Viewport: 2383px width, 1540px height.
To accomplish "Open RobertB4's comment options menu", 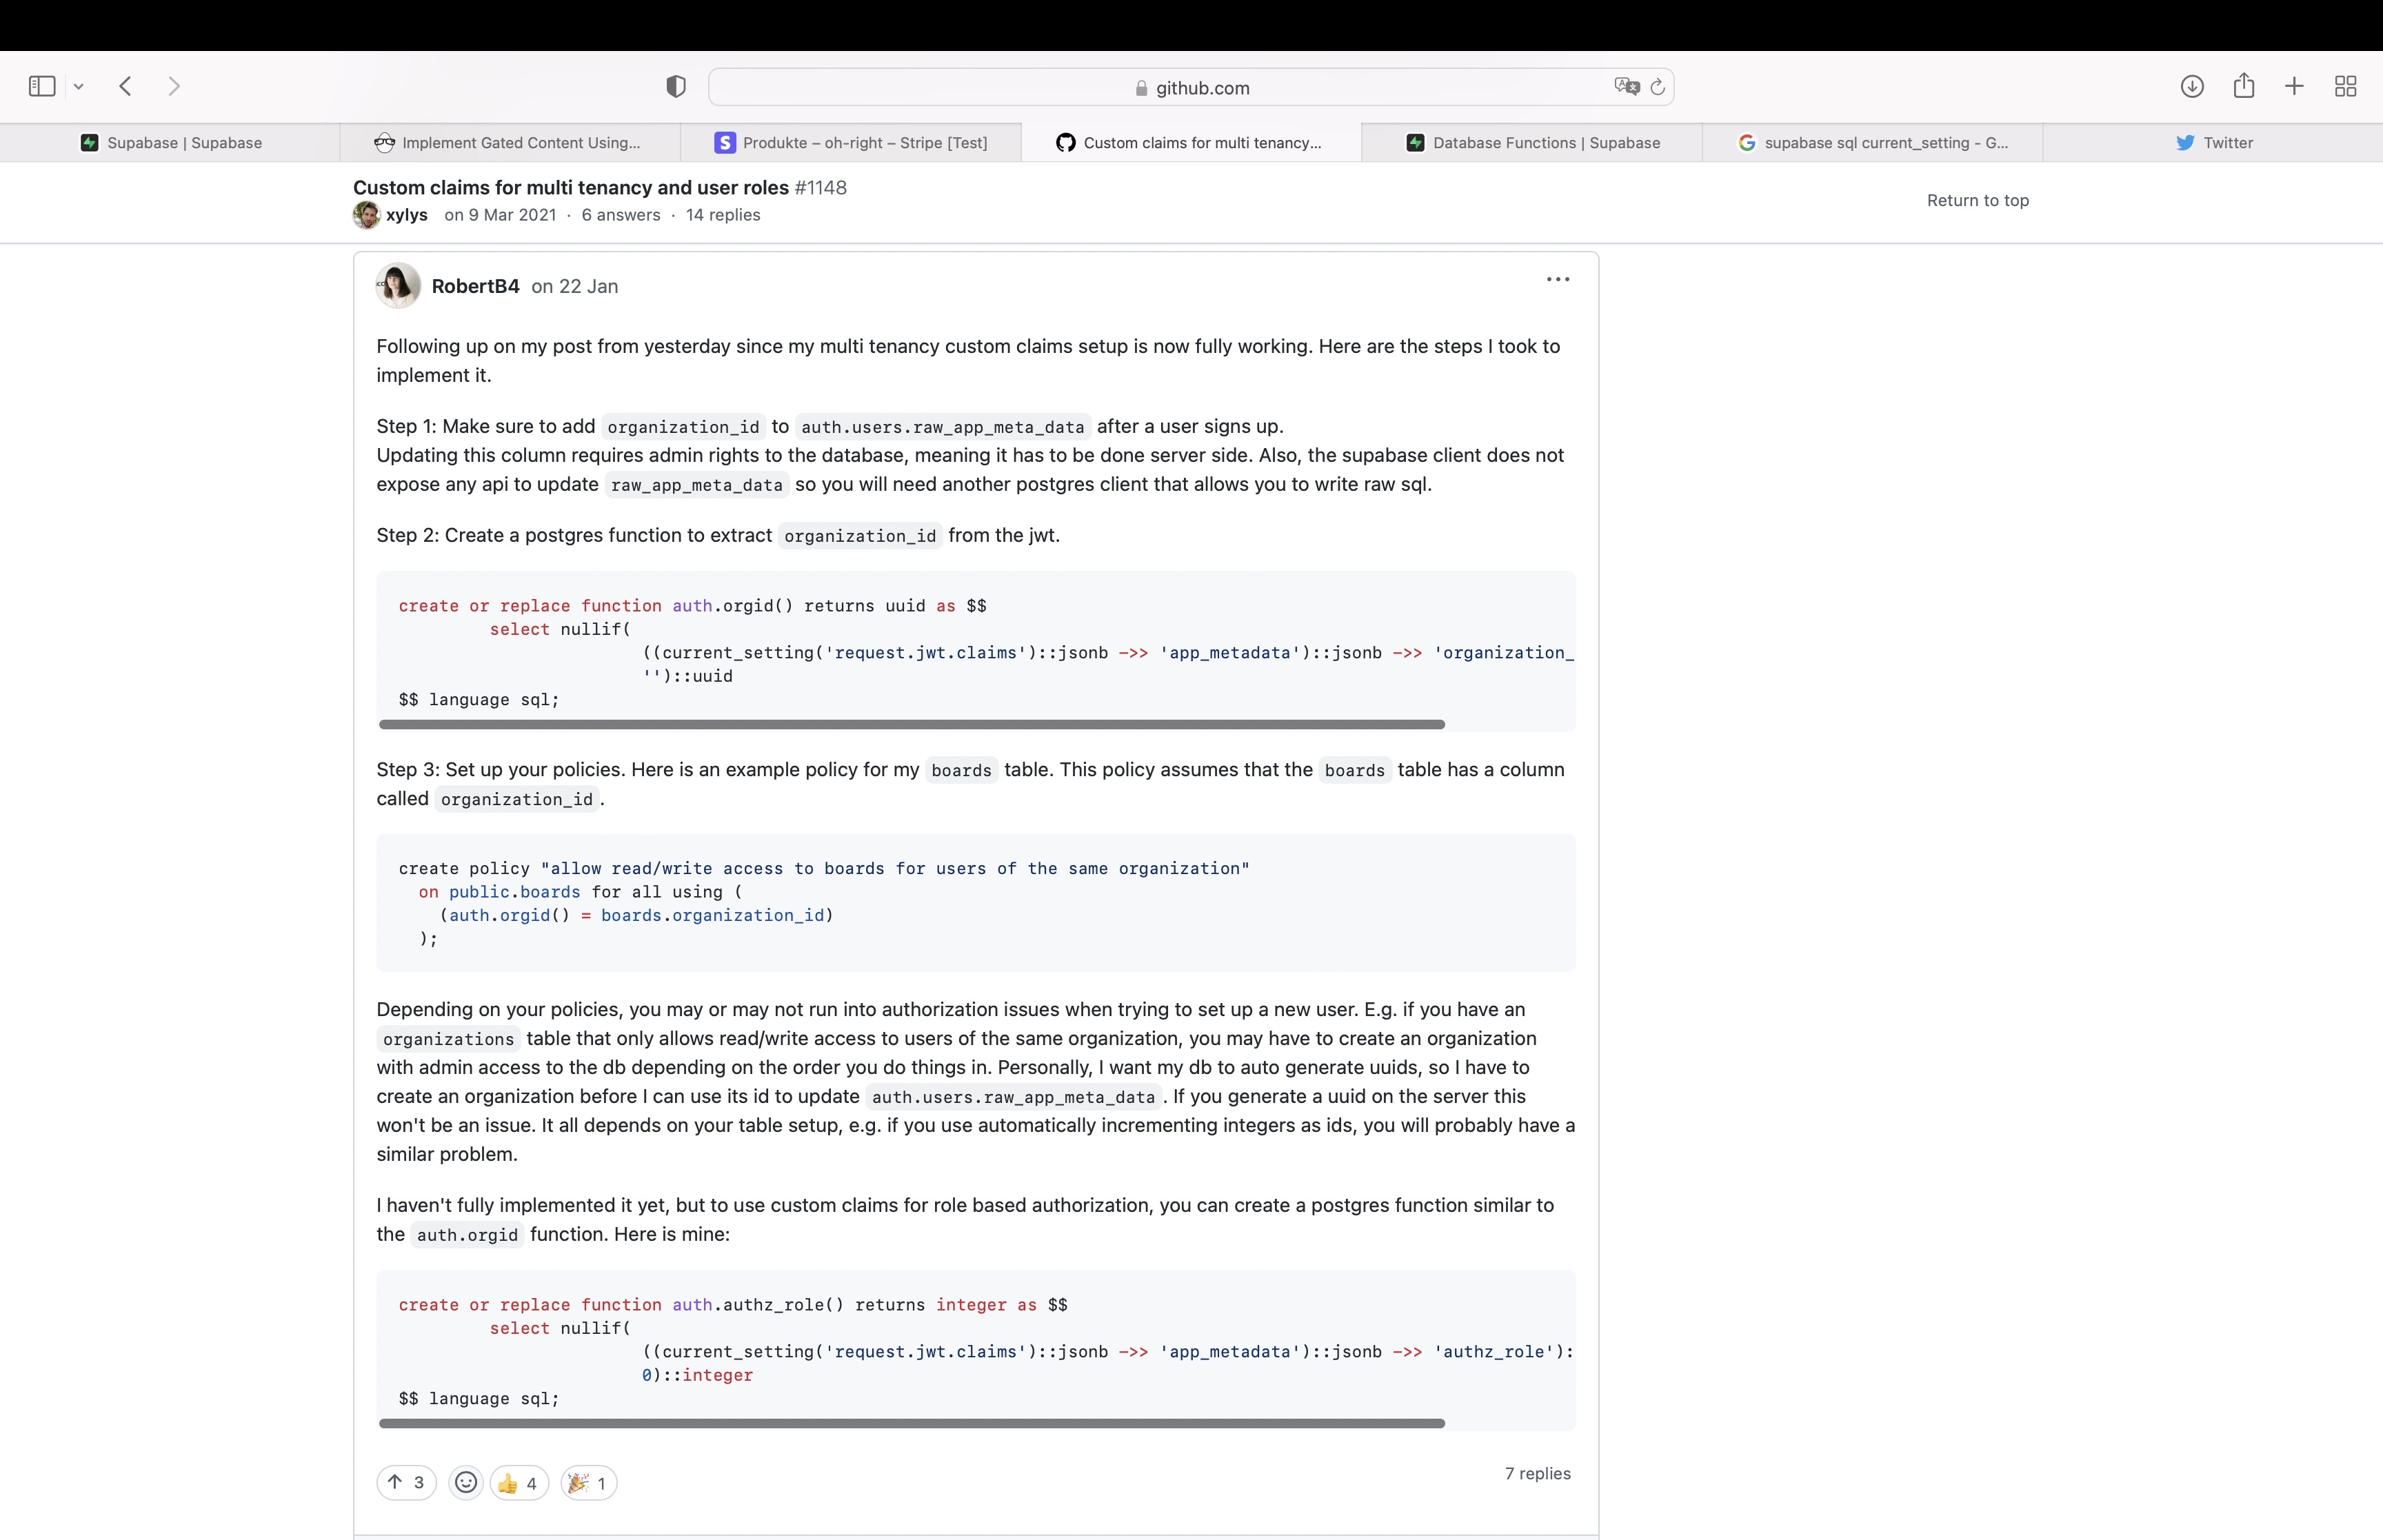I will click(1557, 280).
